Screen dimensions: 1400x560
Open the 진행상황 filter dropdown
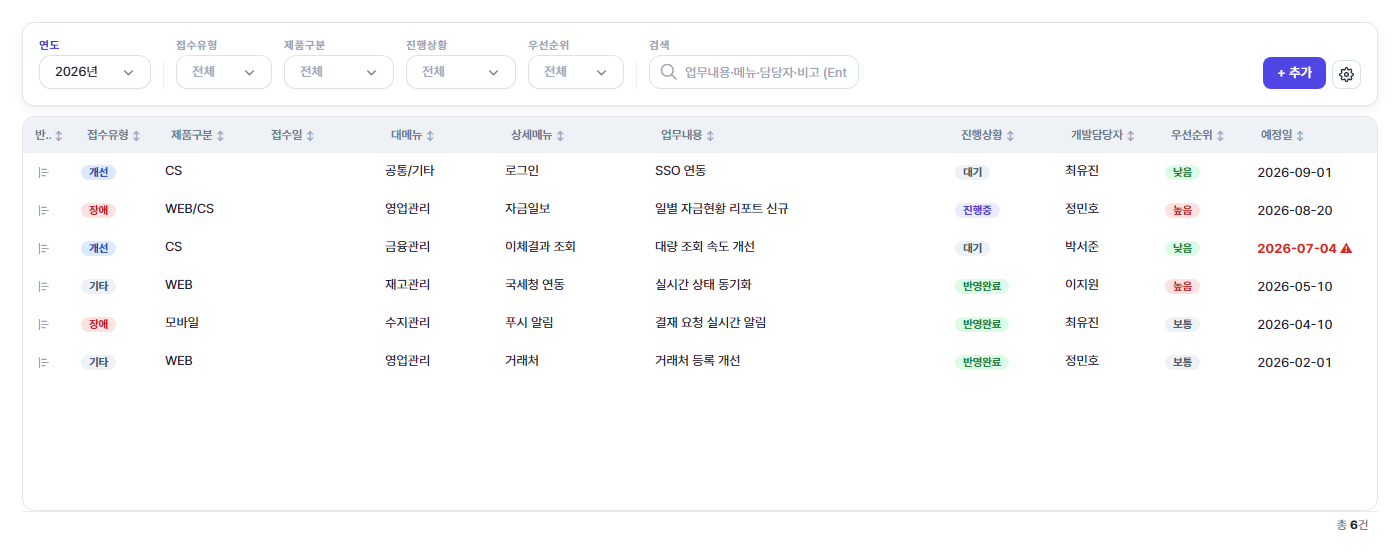point(461,72)
